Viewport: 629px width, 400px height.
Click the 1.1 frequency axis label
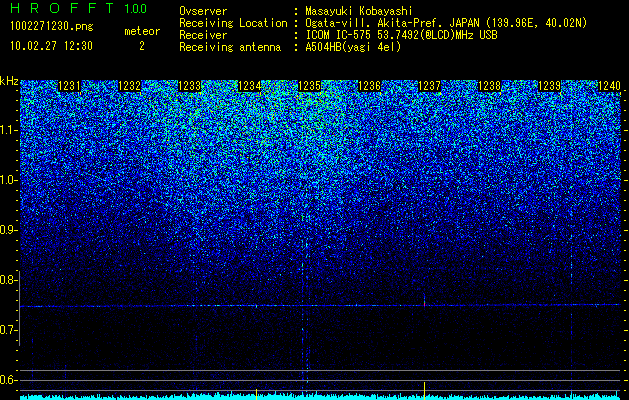(8, 130)
